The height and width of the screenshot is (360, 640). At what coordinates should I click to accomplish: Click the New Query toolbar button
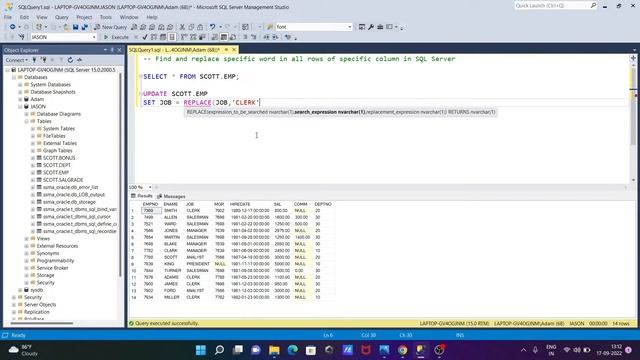click(x=110, y=27)
